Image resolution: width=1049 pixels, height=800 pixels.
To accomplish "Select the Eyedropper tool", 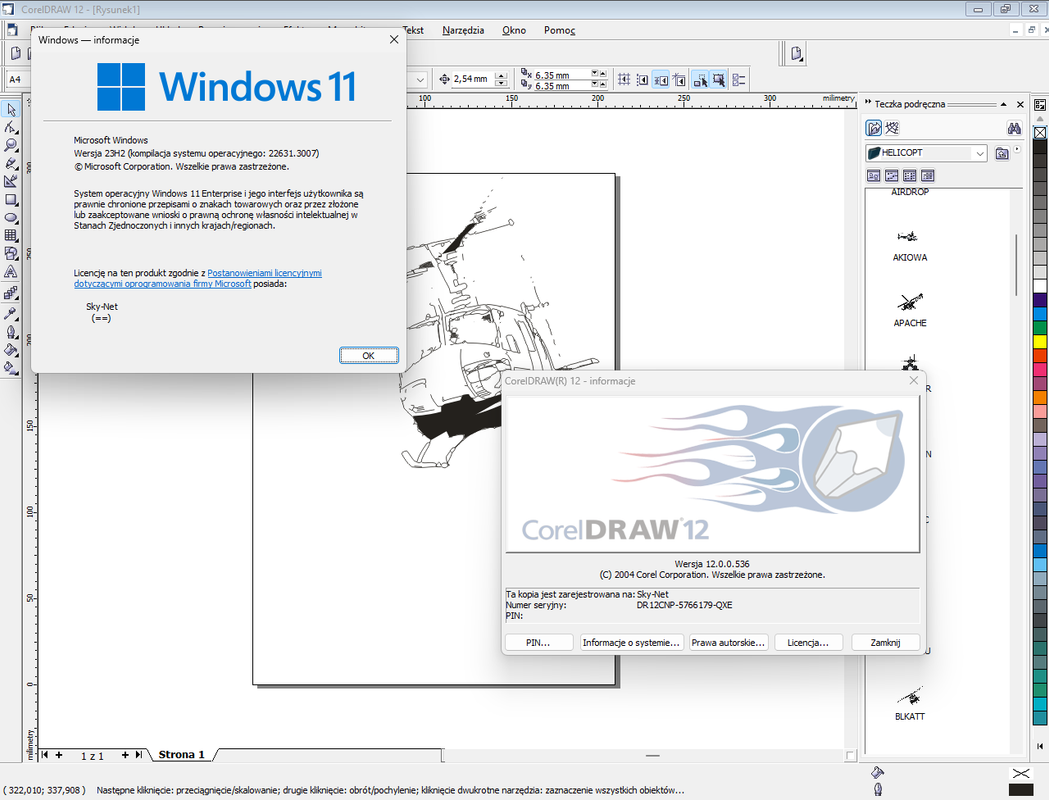I will [11, 313].
